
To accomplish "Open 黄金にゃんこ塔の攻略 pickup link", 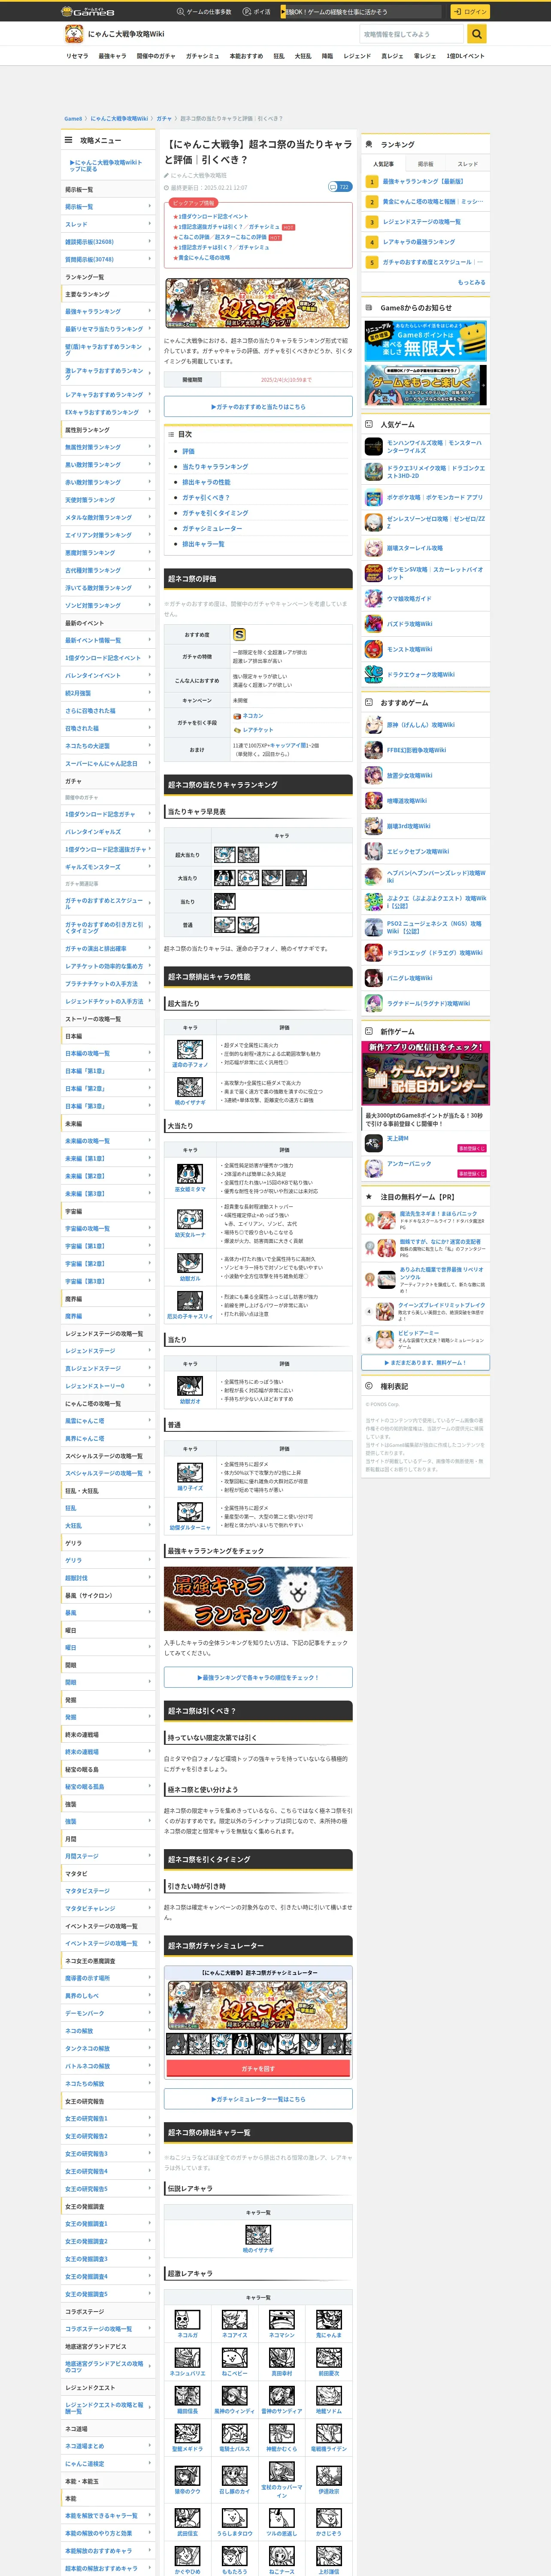I will [204, 258].
